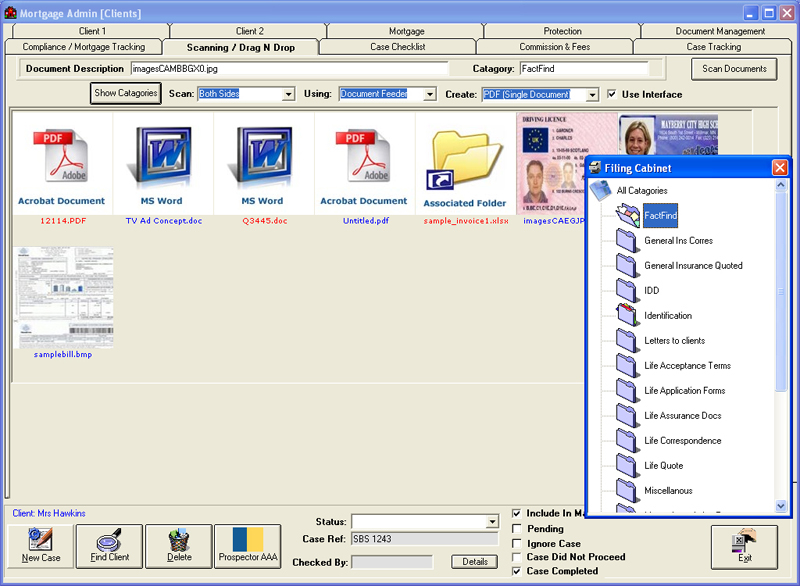
Task: Click the Find Client magnifier button
Action: pos(109,546)
